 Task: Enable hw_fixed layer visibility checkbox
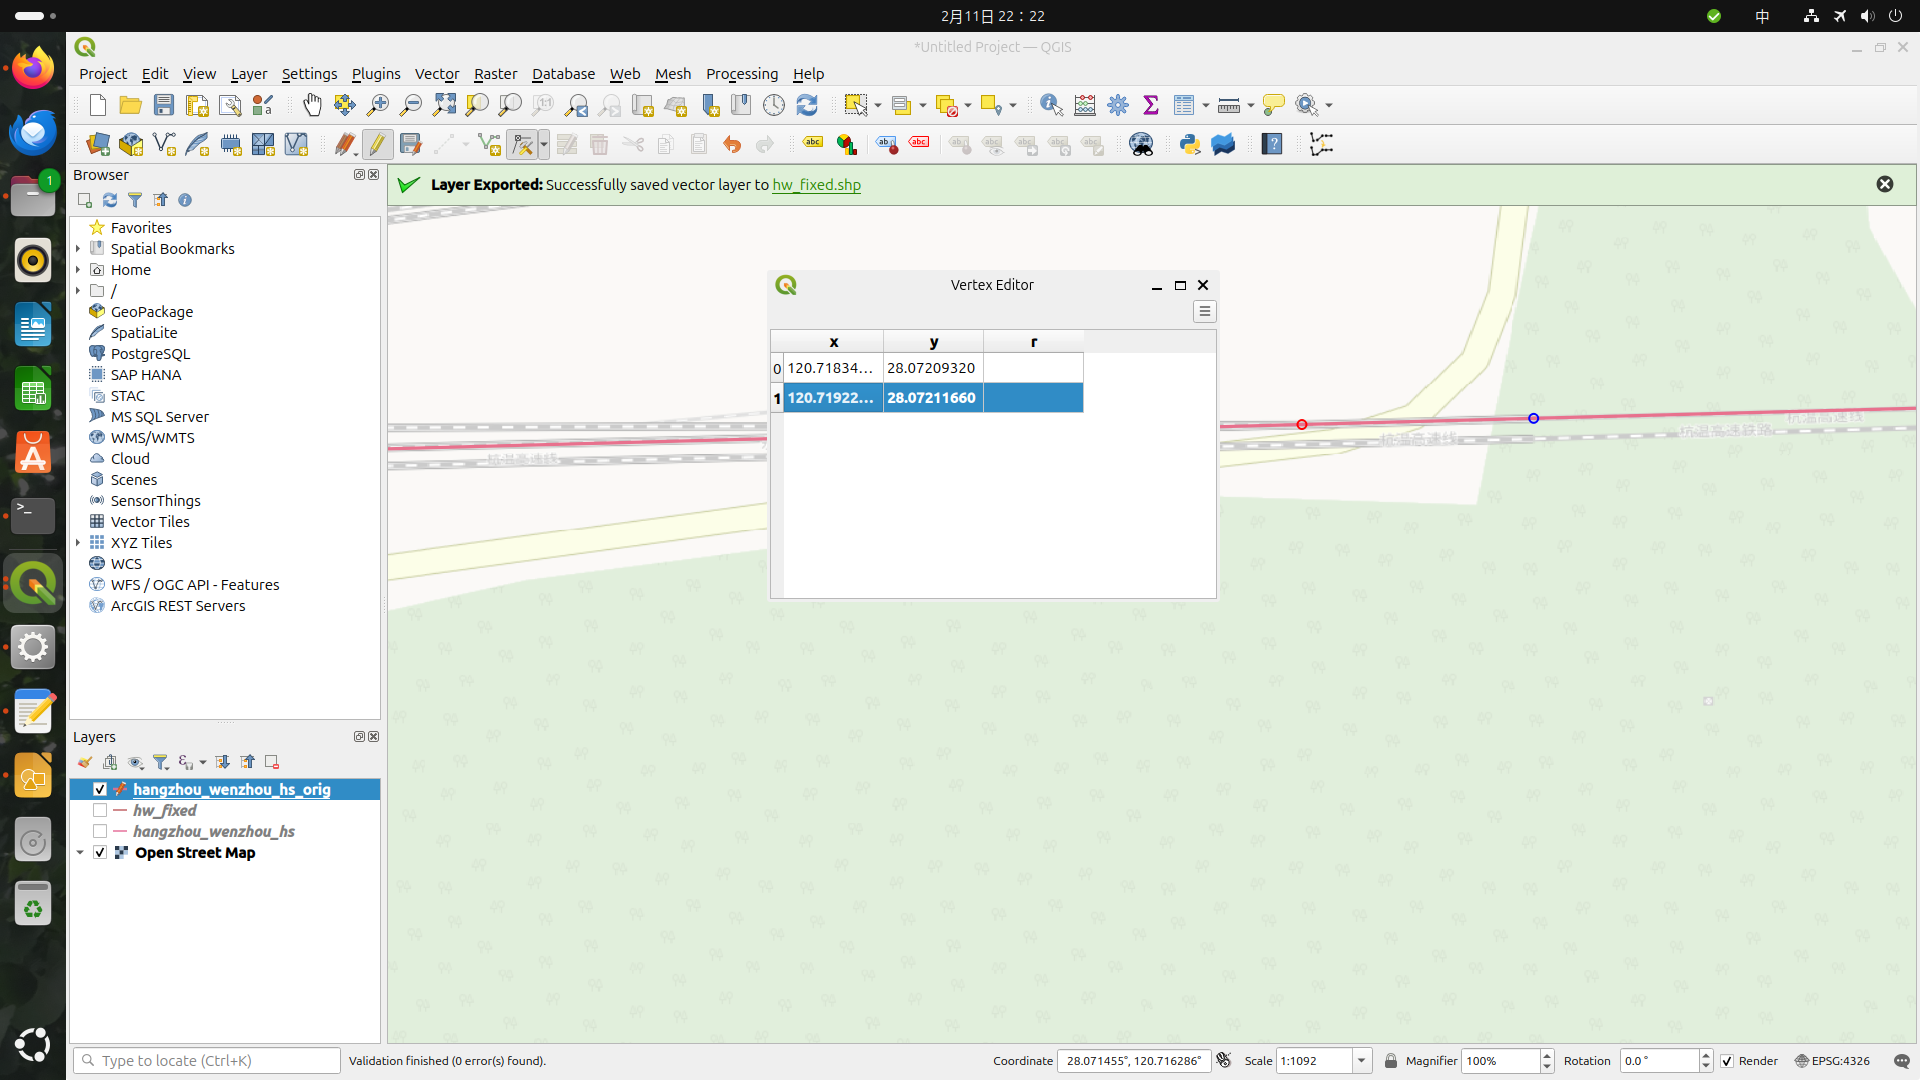pyautogui.click(x=100, y=811)
